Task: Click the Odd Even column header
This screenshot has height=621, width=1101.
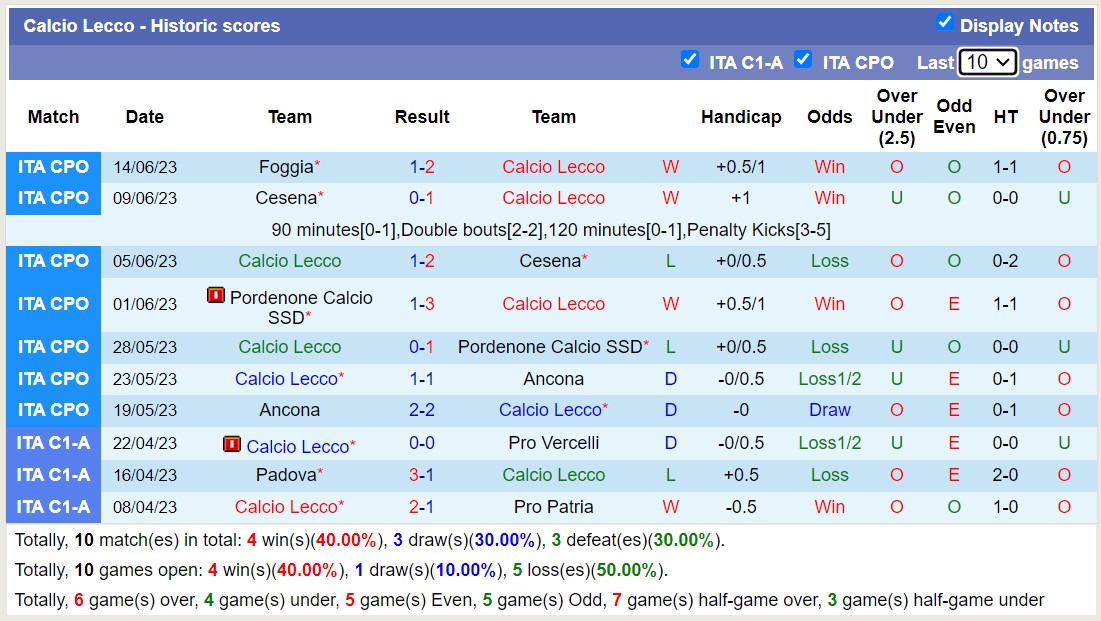Action: coord(954,117)
